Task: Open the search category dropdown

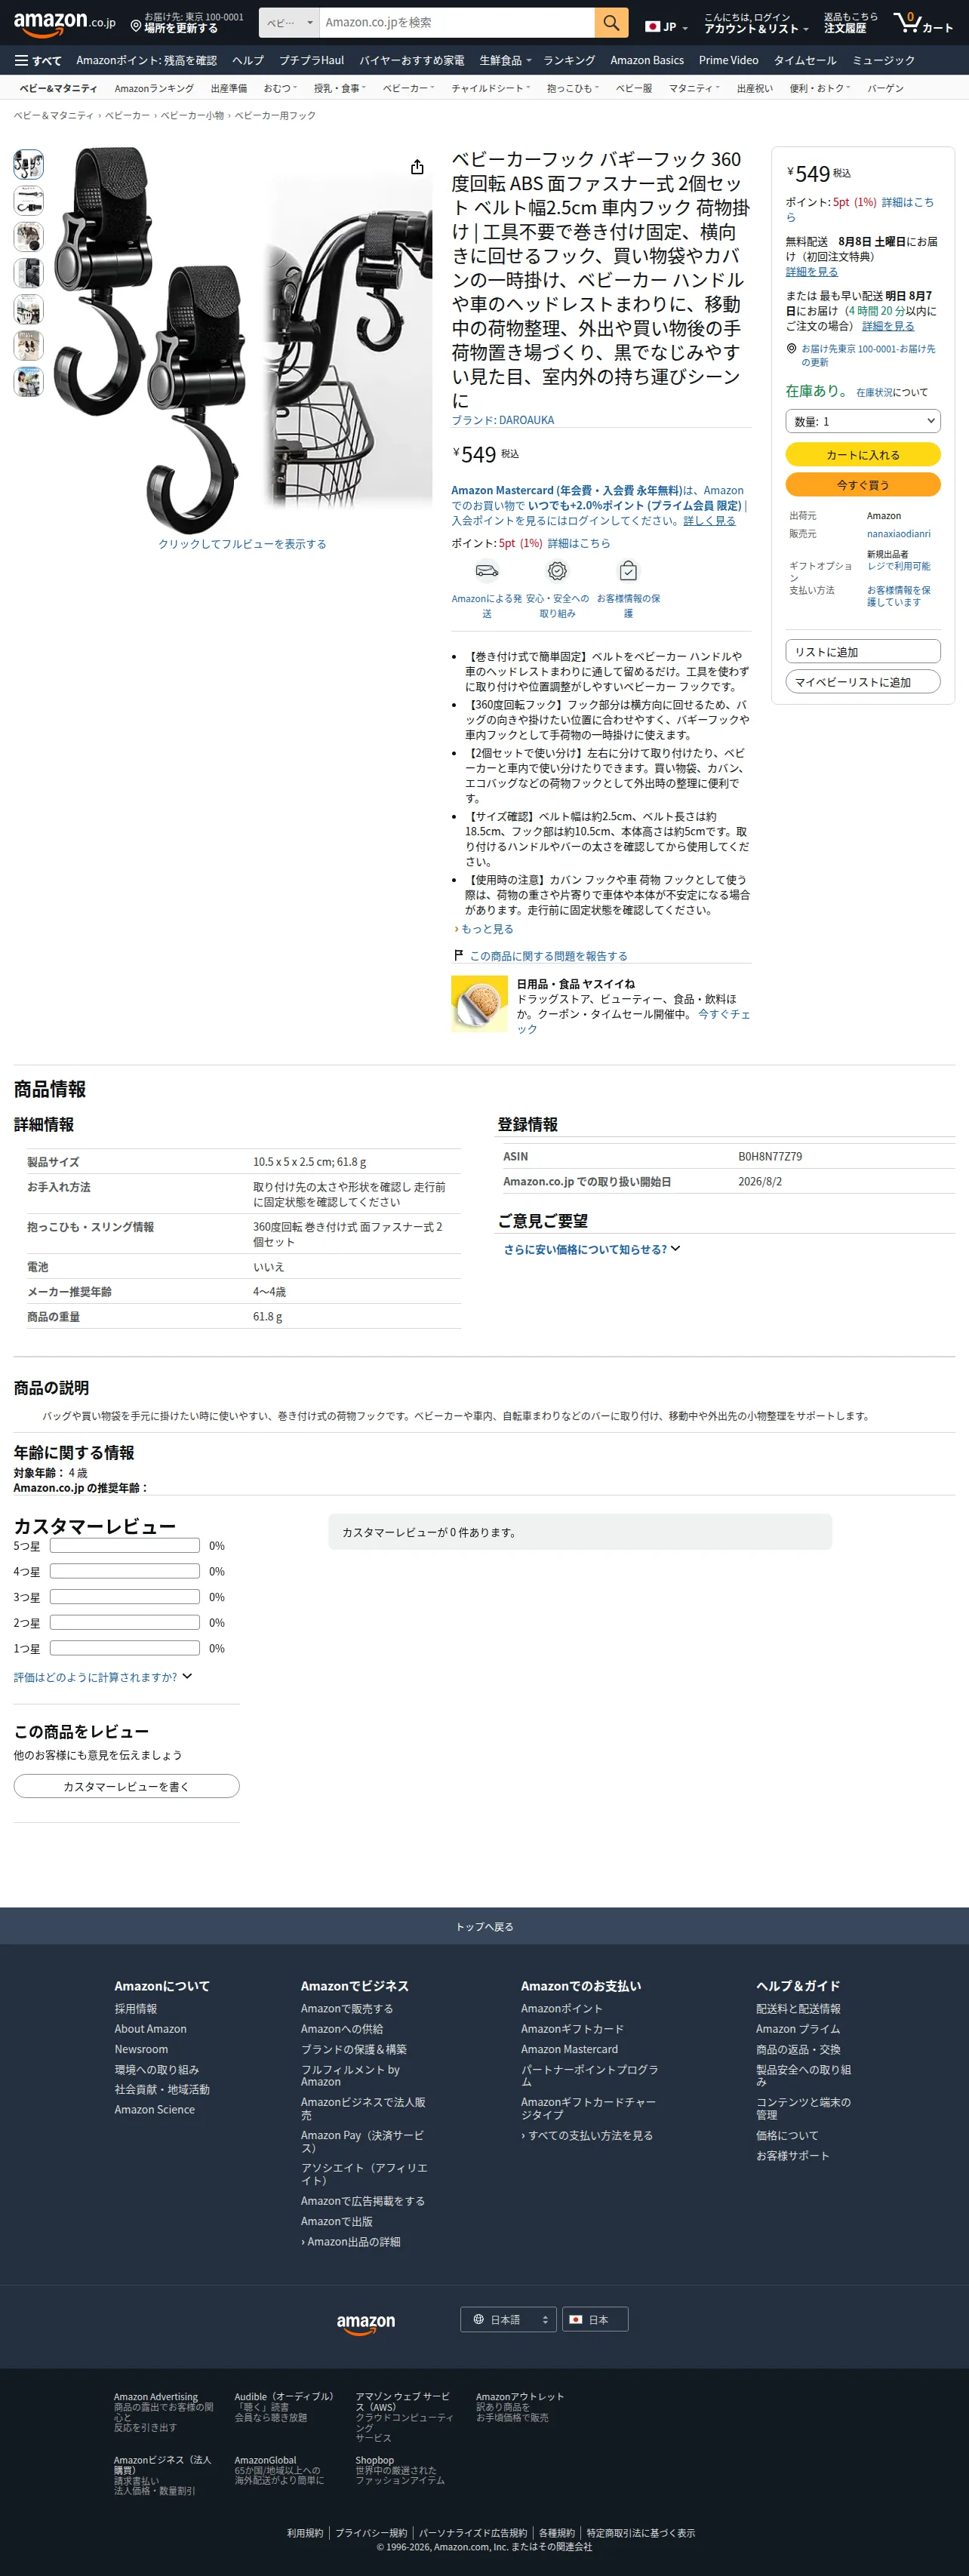Action: pos(289,22)
